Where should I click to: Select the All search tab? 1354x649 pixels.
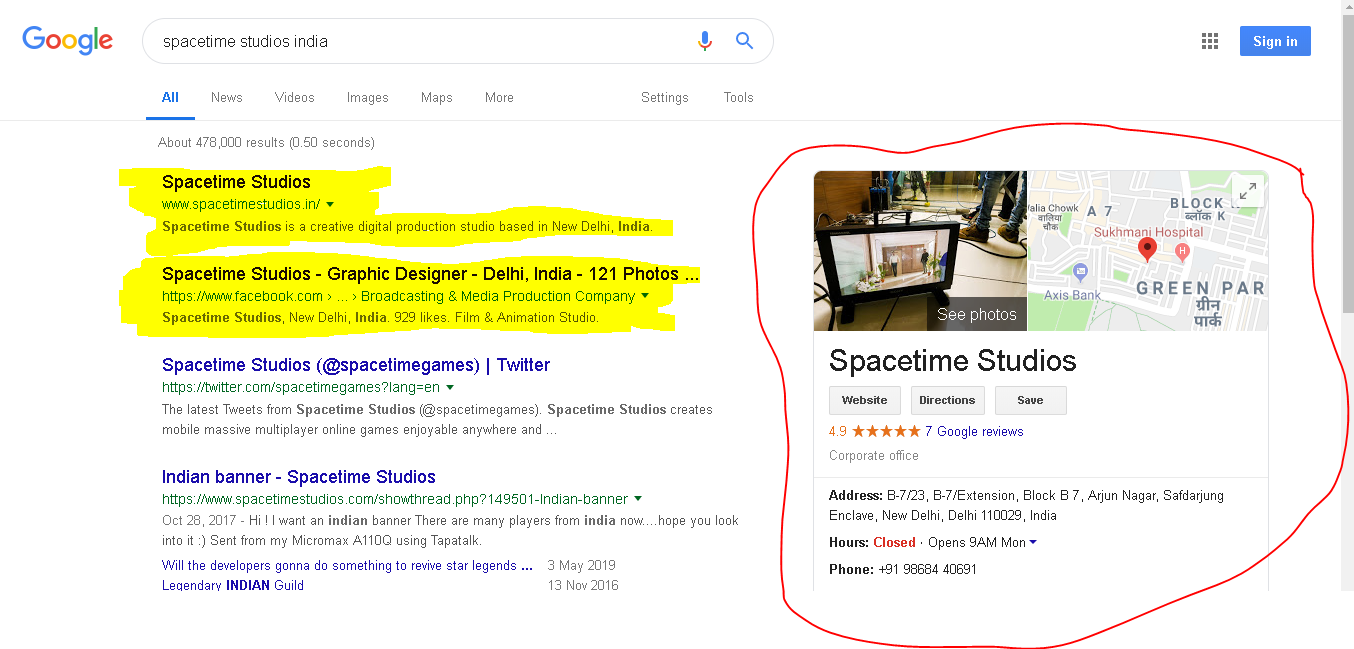click(170, 97)
